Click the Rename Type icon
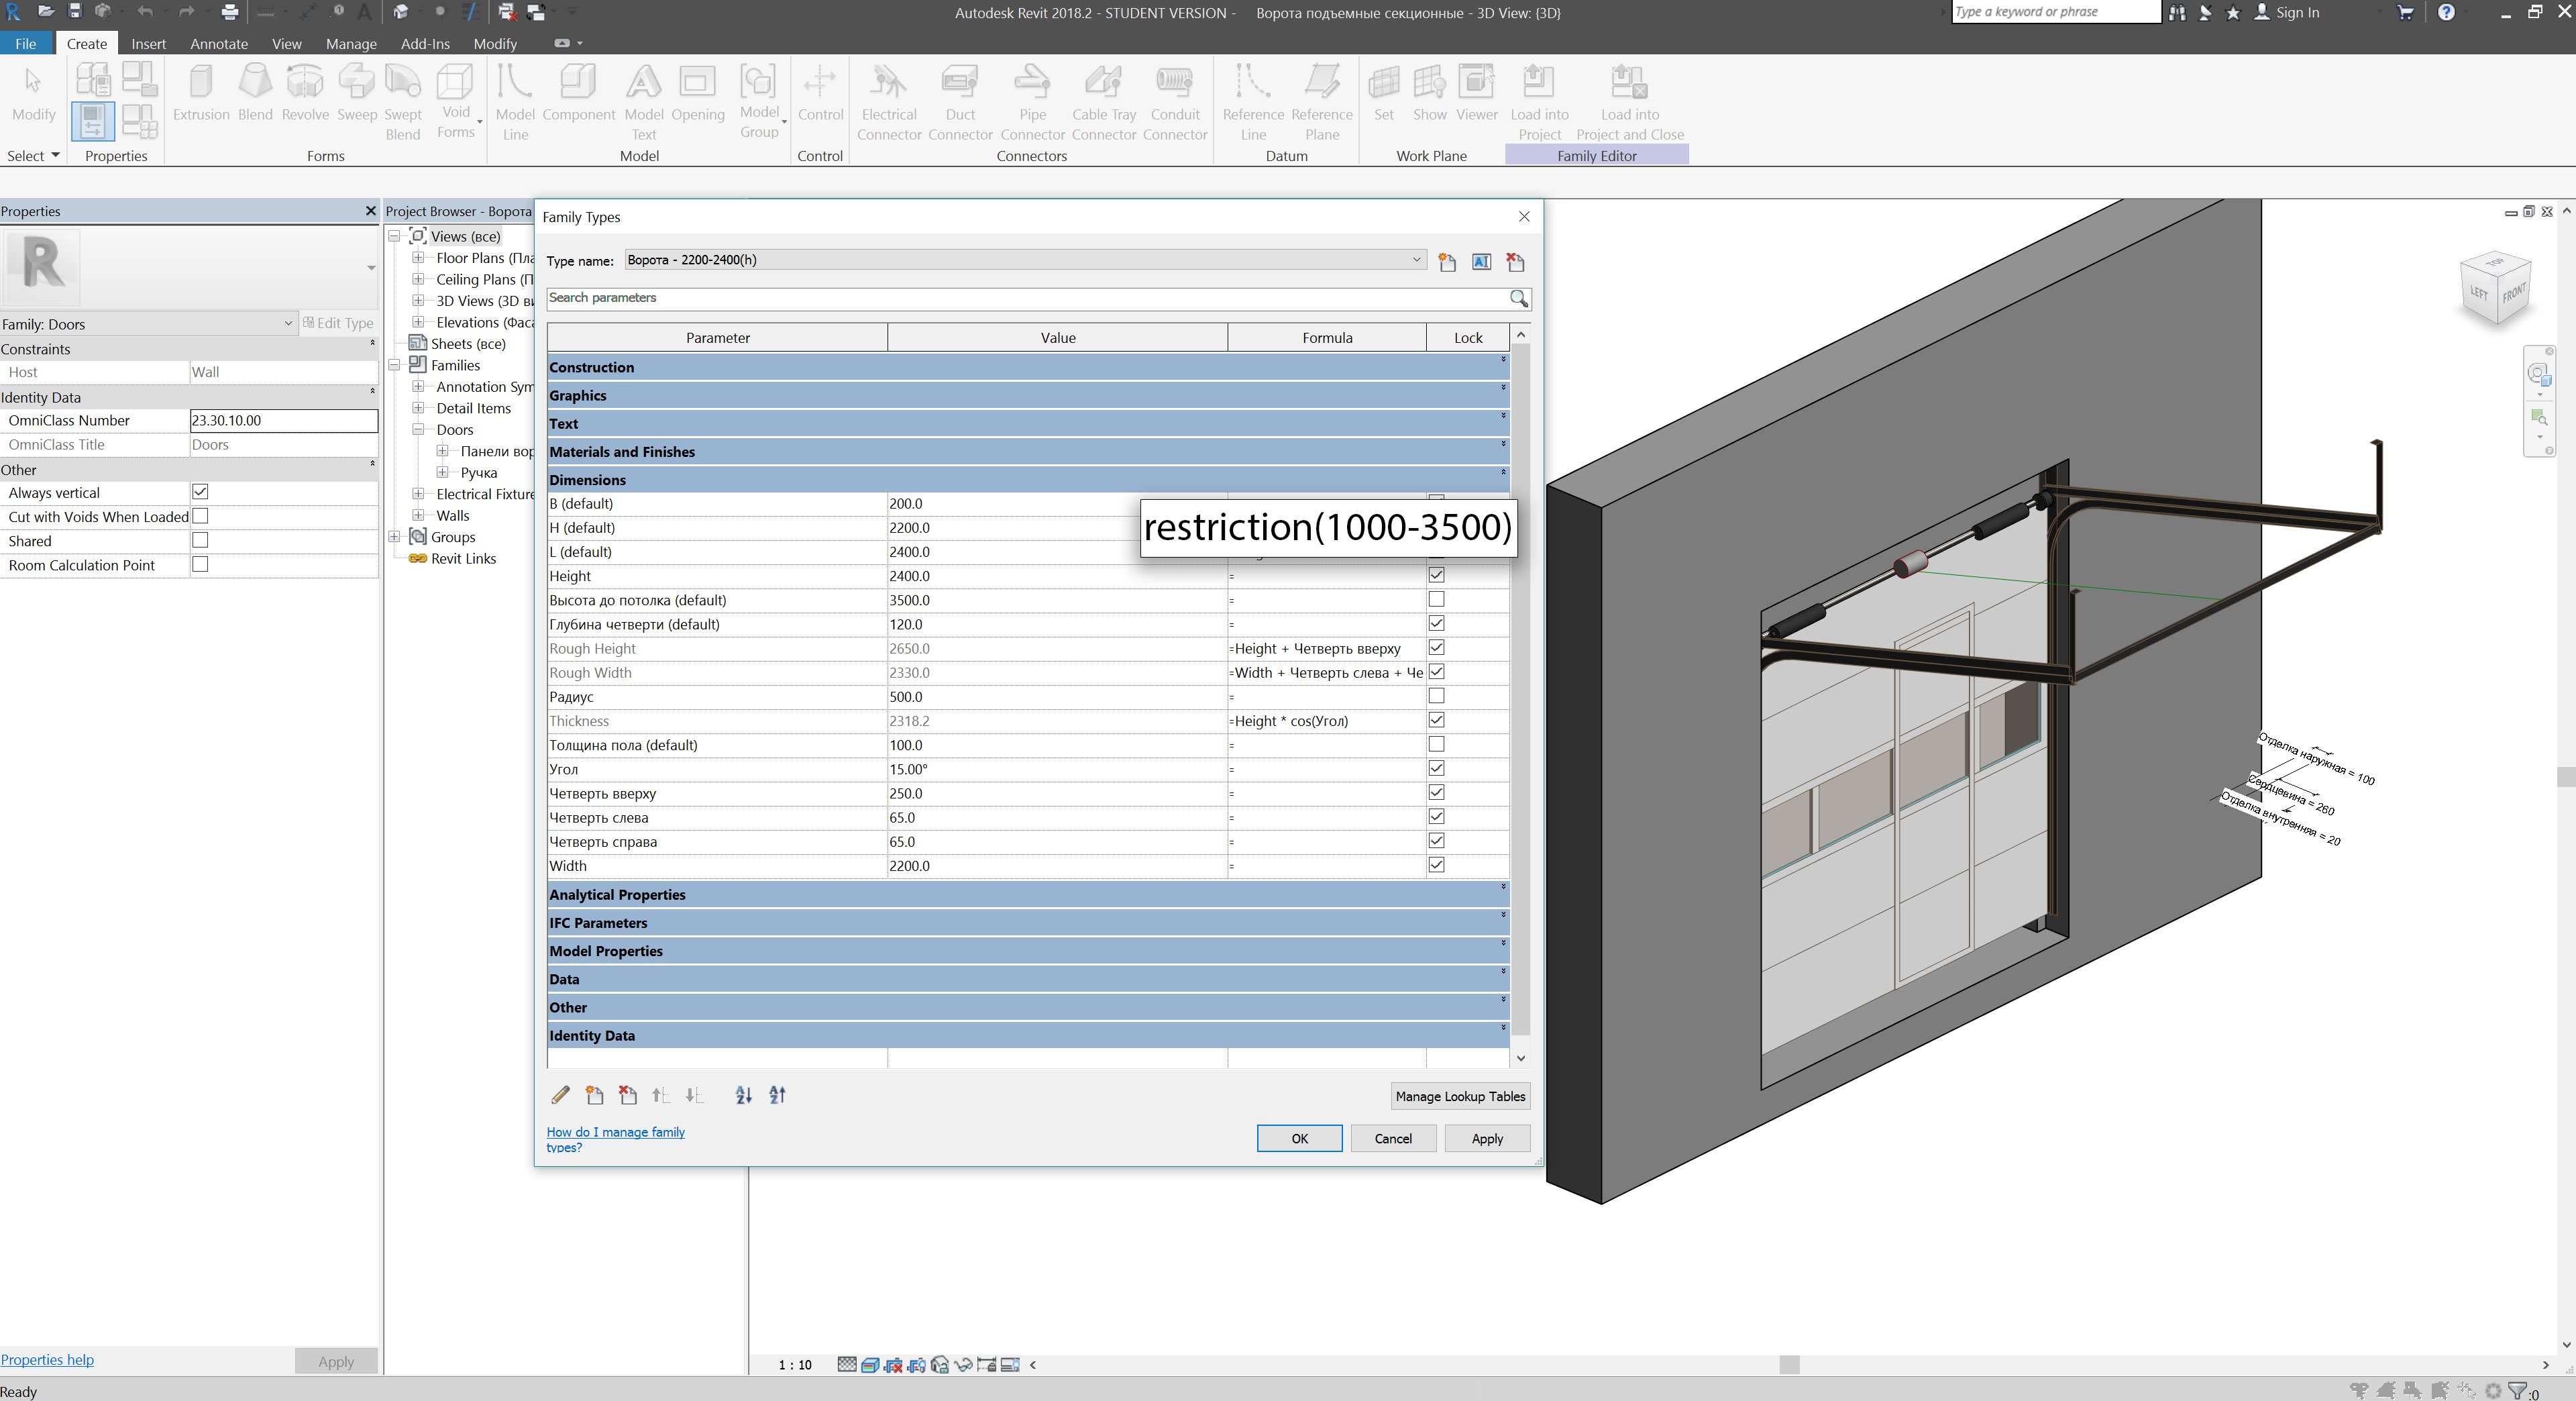The width and height of the screenshot is (2576, 1401). coord(1481,262)
